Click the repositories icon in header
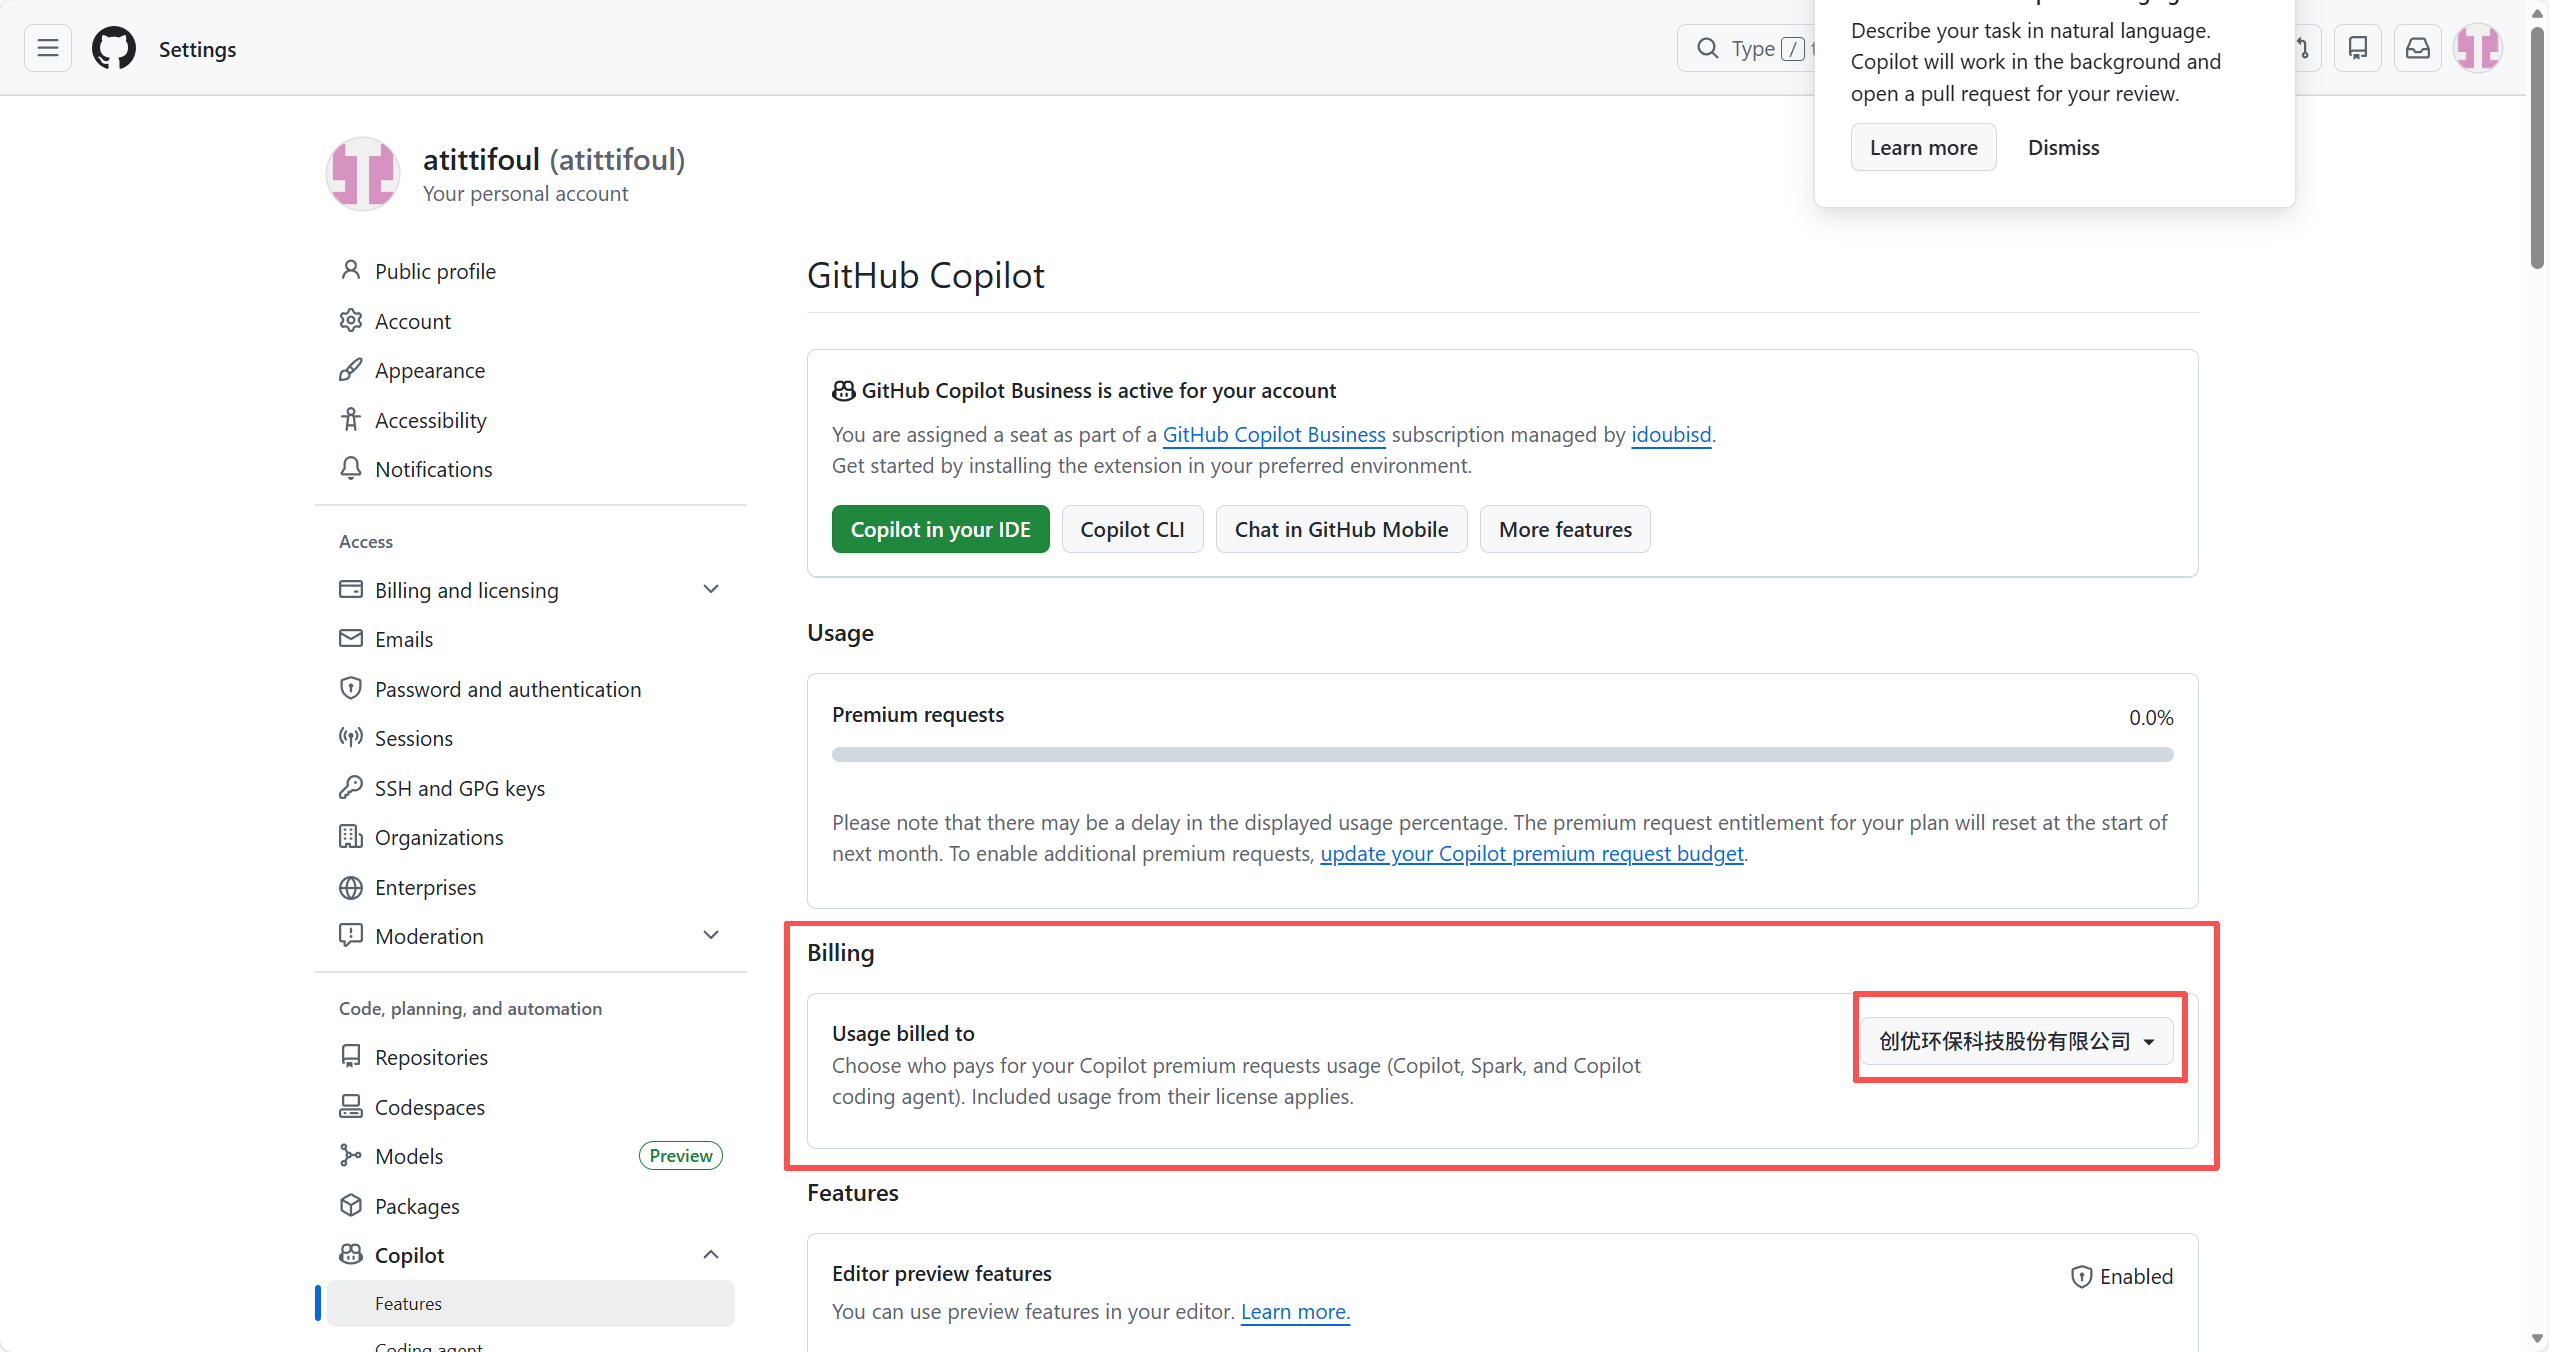 pos(2357,48)
